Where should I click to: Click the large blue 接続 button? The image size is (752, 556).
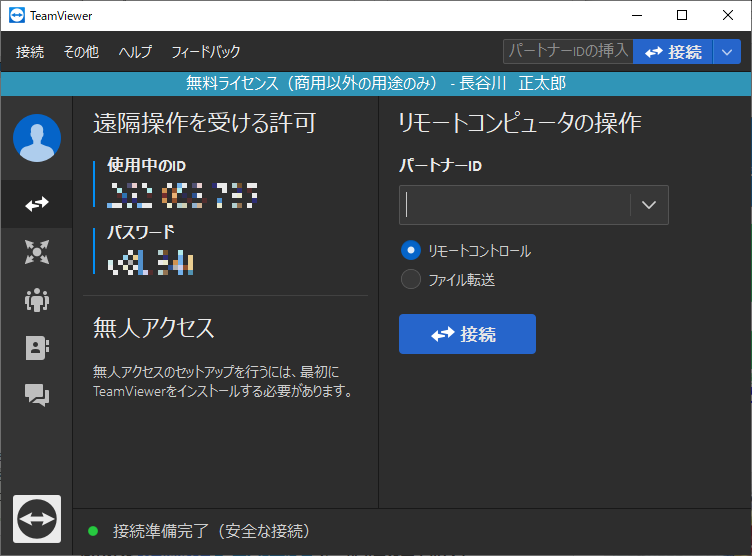467,334
